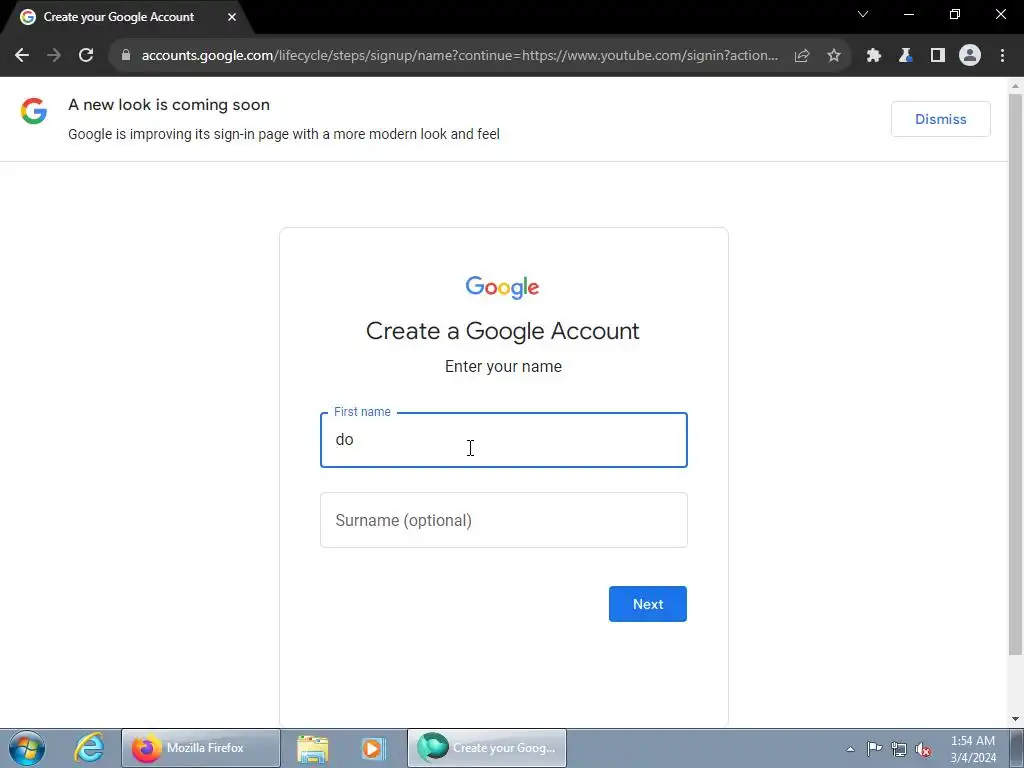The width and height of the screenshot is (1024, 768).
Task: Open the Windows Start menu
Action: [x=27, y=748]
